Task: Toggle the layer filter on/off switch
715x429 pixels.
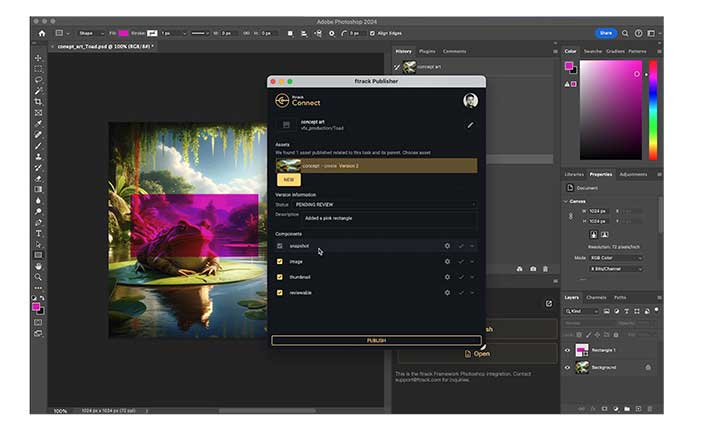Action: [x=657, y=310]
